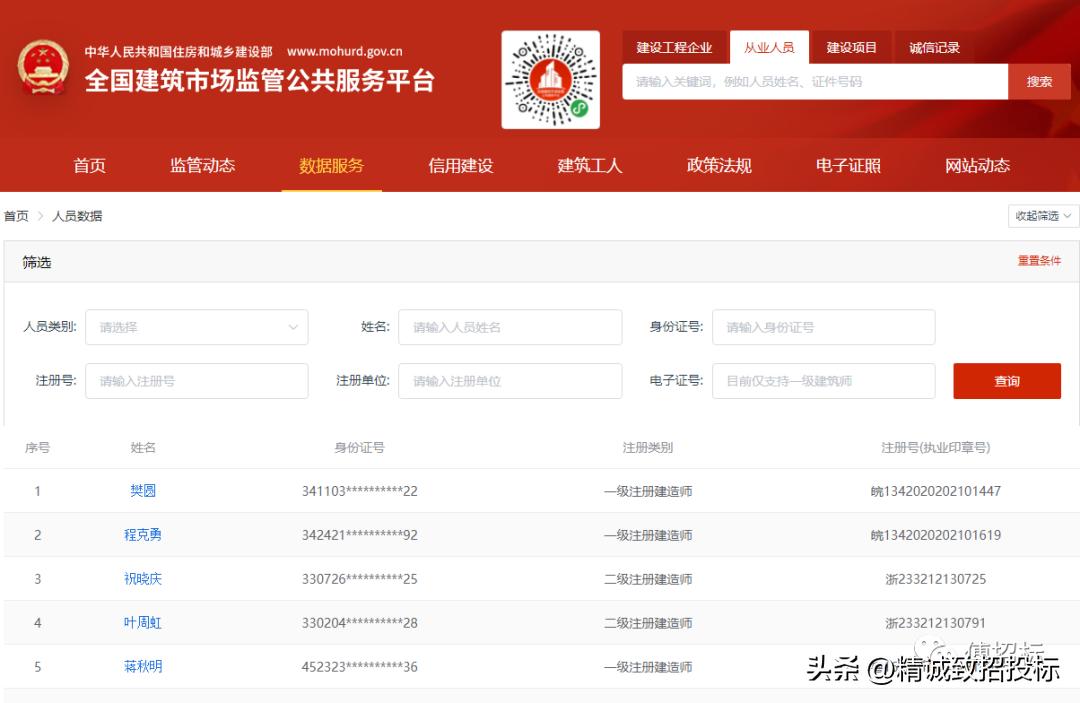The width and height of the screenshot is (1080, 703).
Task: Click the 重置条件 reset link
Action: coord(1039,261)
